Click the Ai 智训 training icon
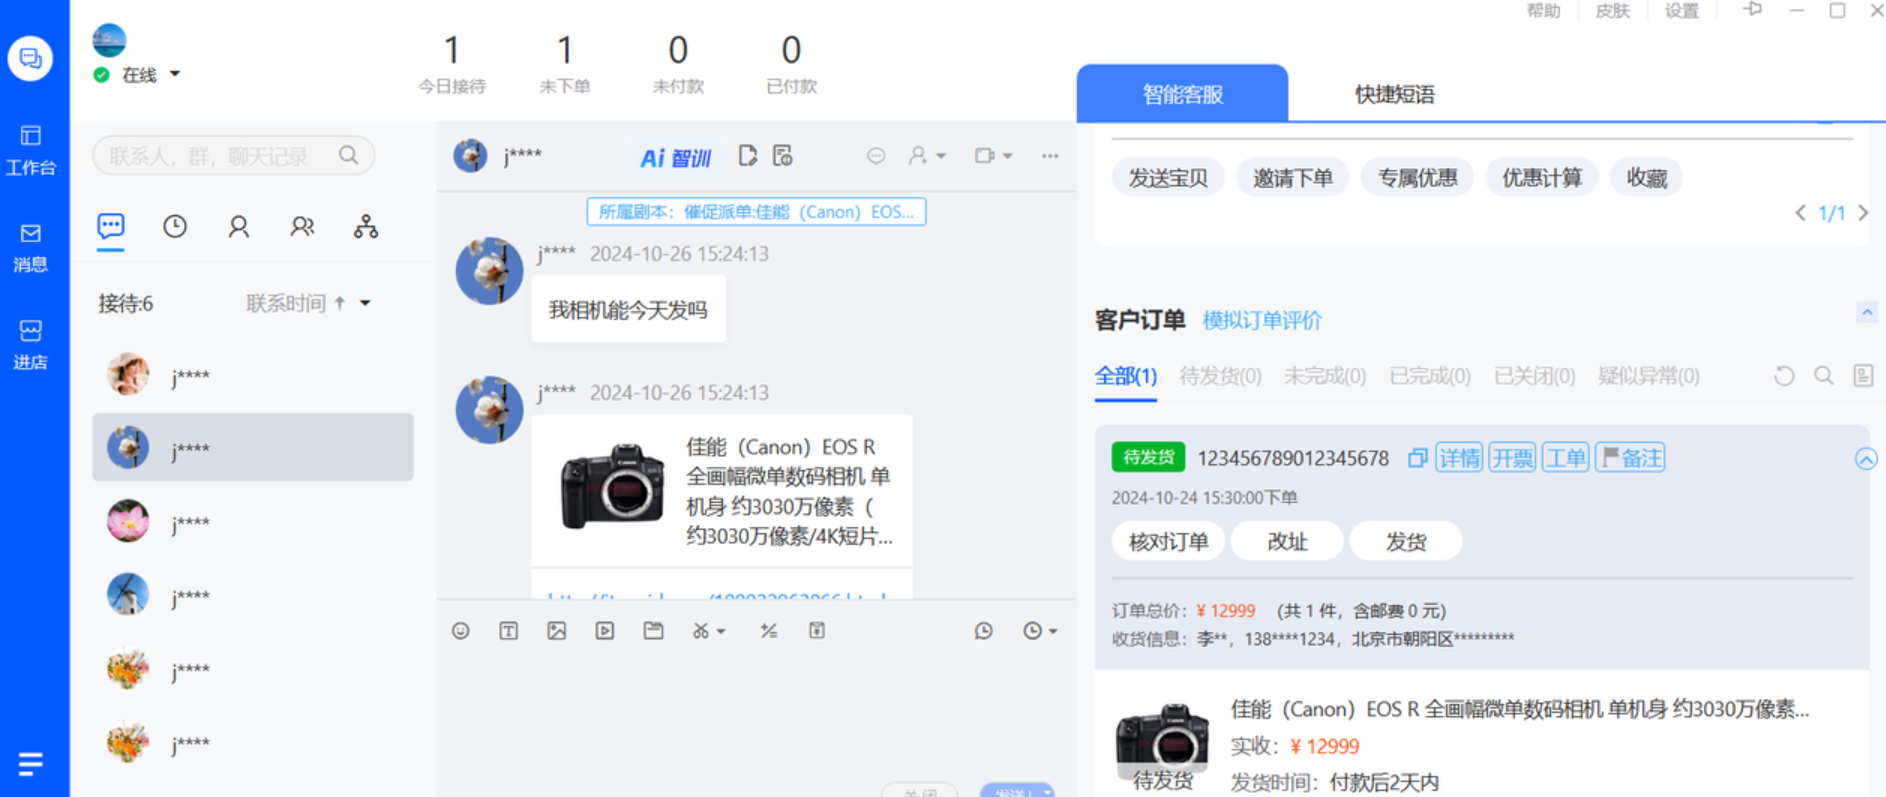 tap(675, 157)
